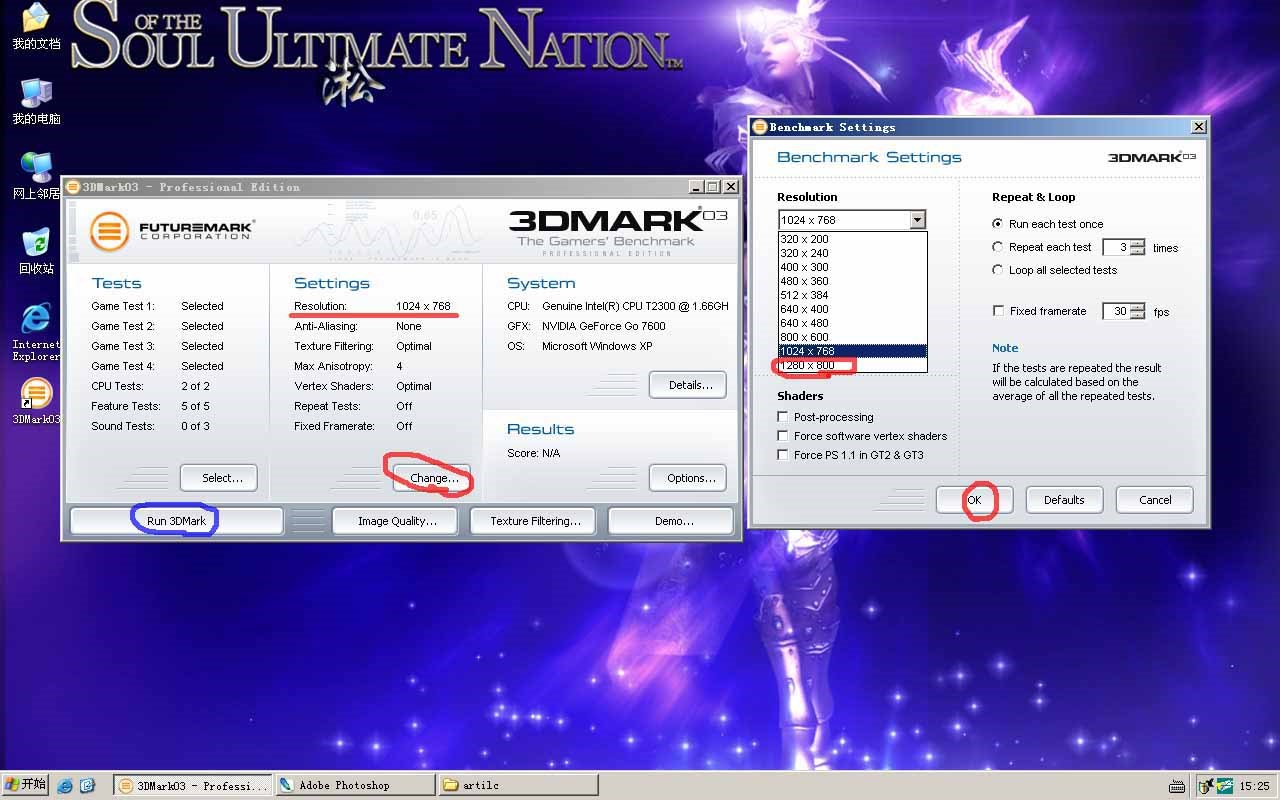Switch to 3DMark03 taskbar button

193,785
